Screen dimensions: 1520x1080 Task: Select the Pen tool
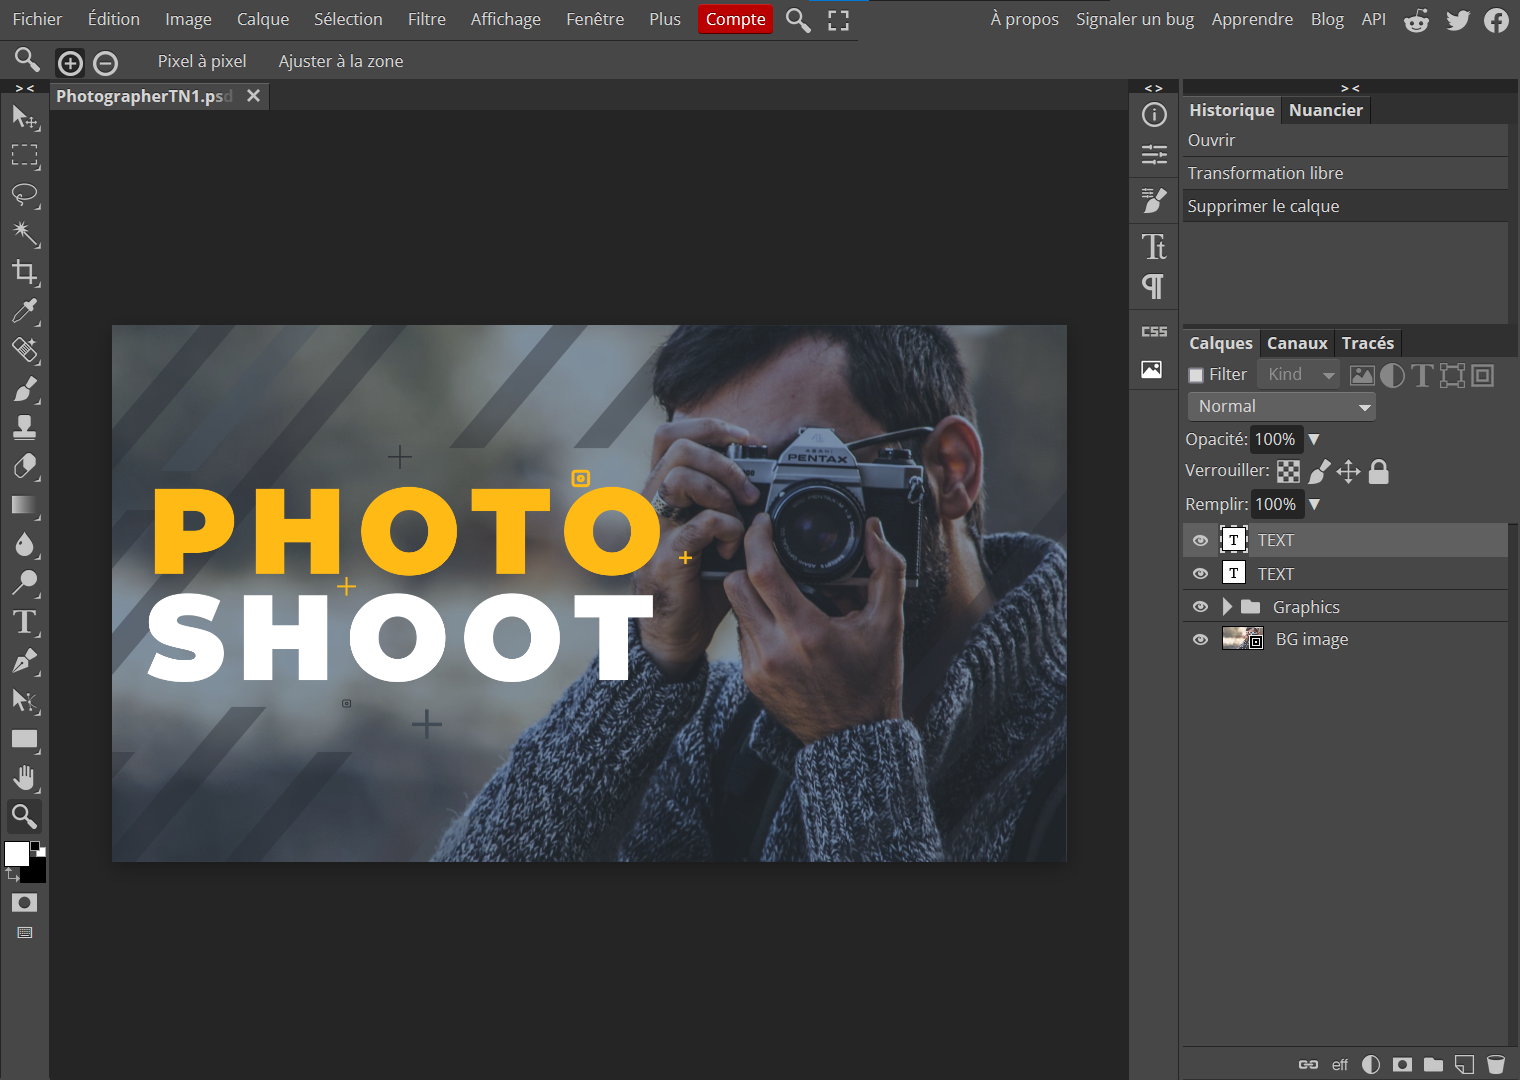click(x=24, y=662)
